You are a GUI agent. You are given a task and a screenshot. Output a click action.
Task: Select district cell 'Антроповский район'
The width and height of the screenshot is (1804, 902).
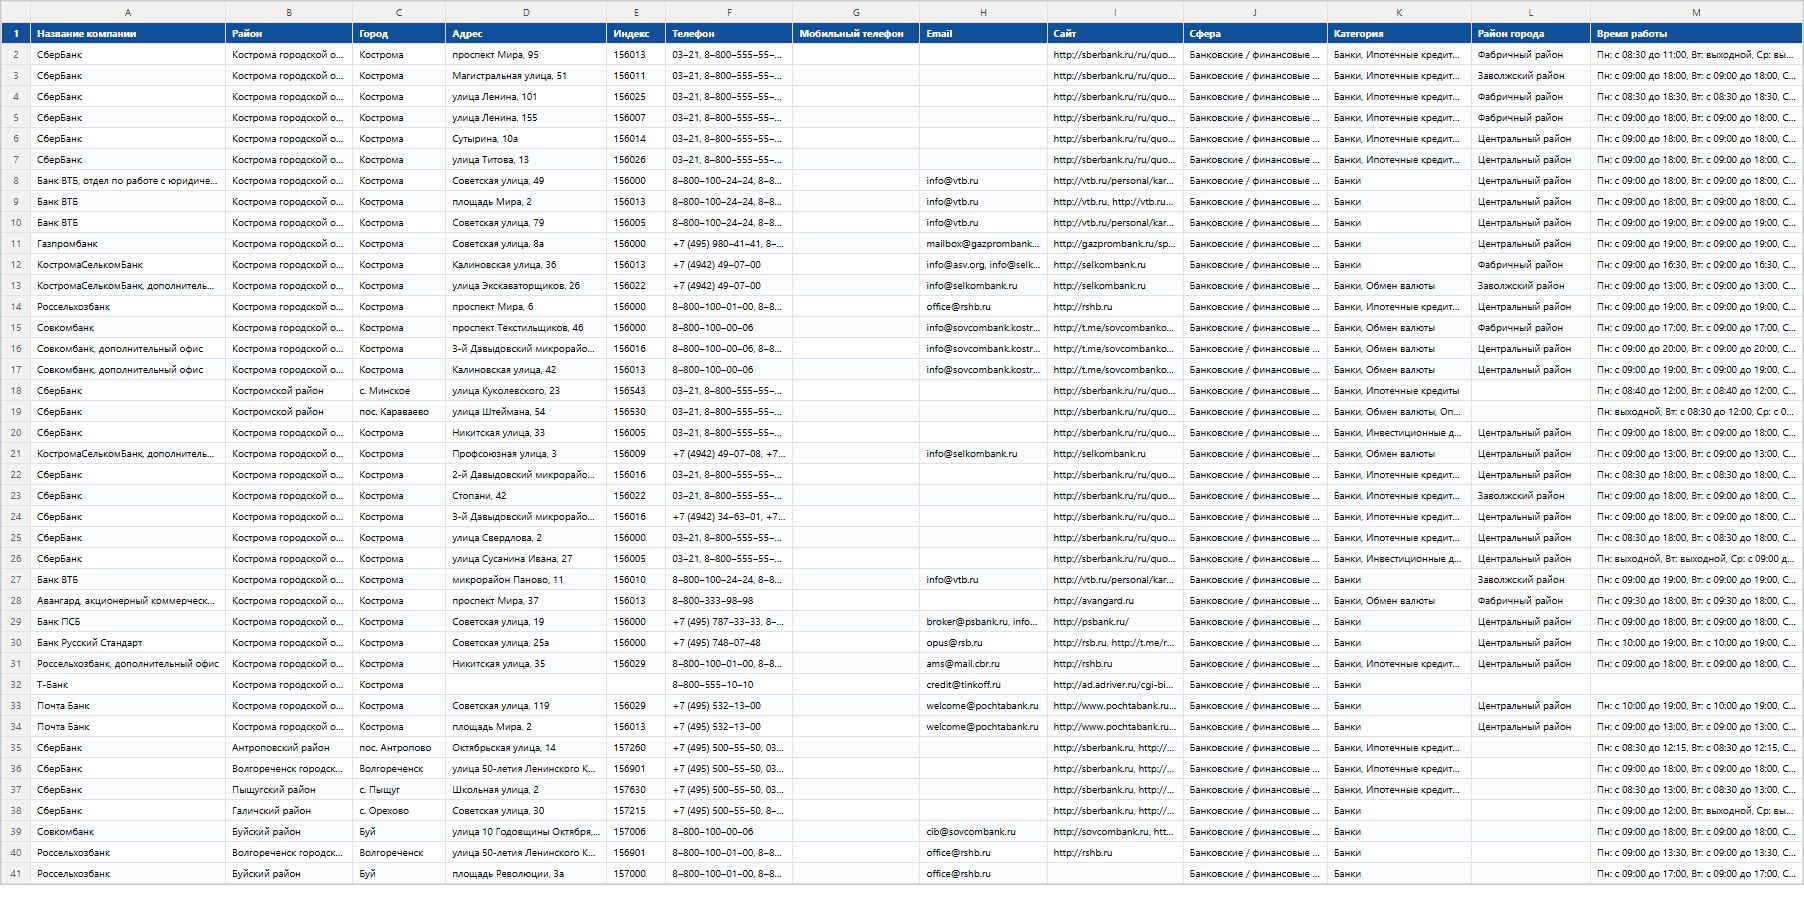click(x=289, y=748)
